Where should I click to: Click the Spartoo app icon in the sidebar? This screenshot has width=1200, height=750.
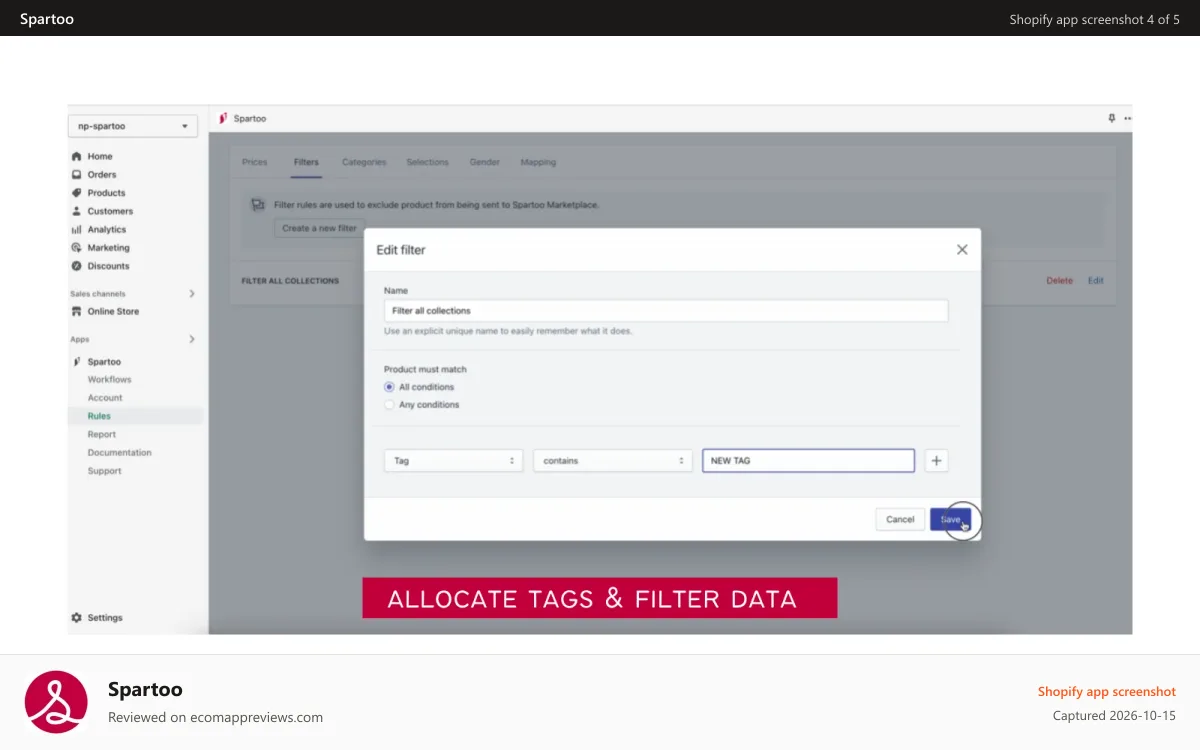coord(76,361)
